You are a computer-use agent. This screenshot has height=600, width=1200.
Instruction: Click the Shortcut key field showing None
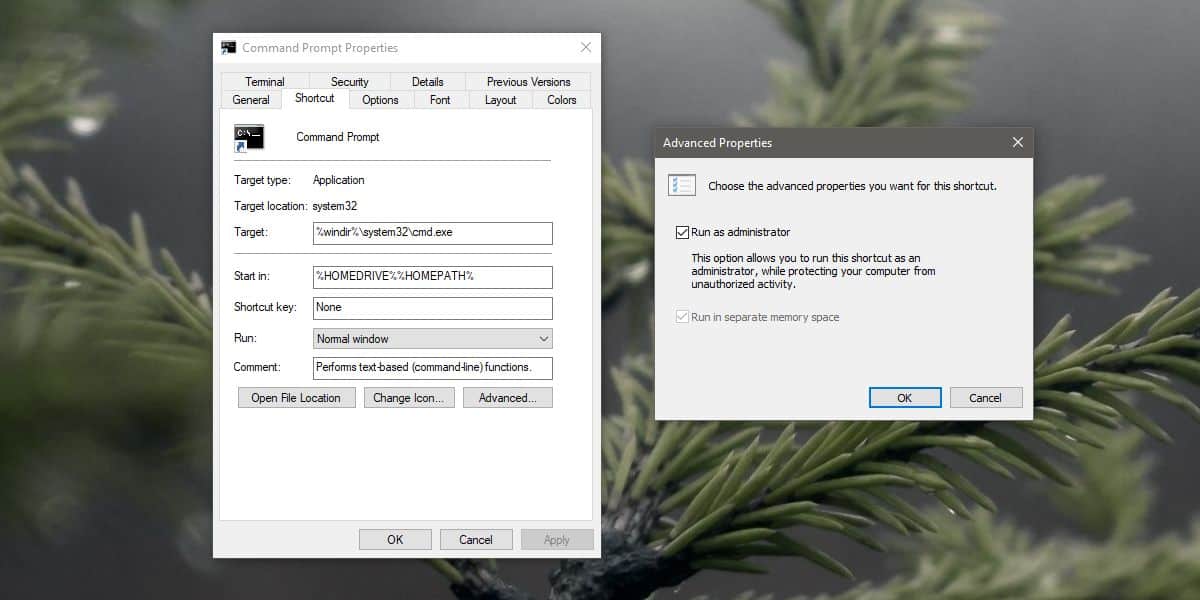433,308
